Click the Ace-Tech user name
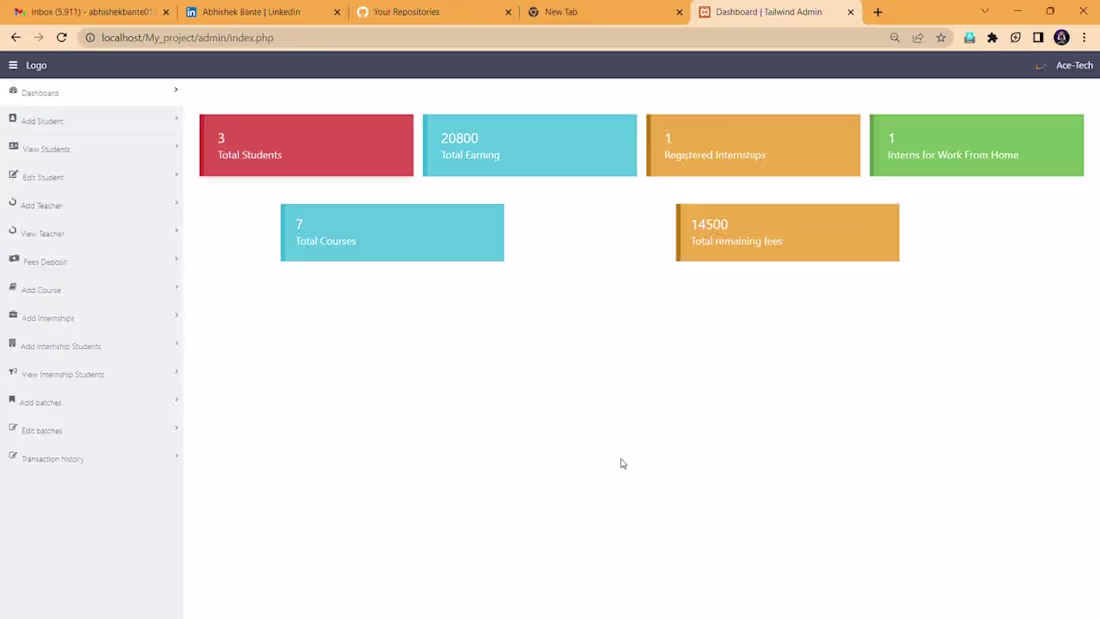This screenshot has height=619, width=1100. coord(1074,65)
